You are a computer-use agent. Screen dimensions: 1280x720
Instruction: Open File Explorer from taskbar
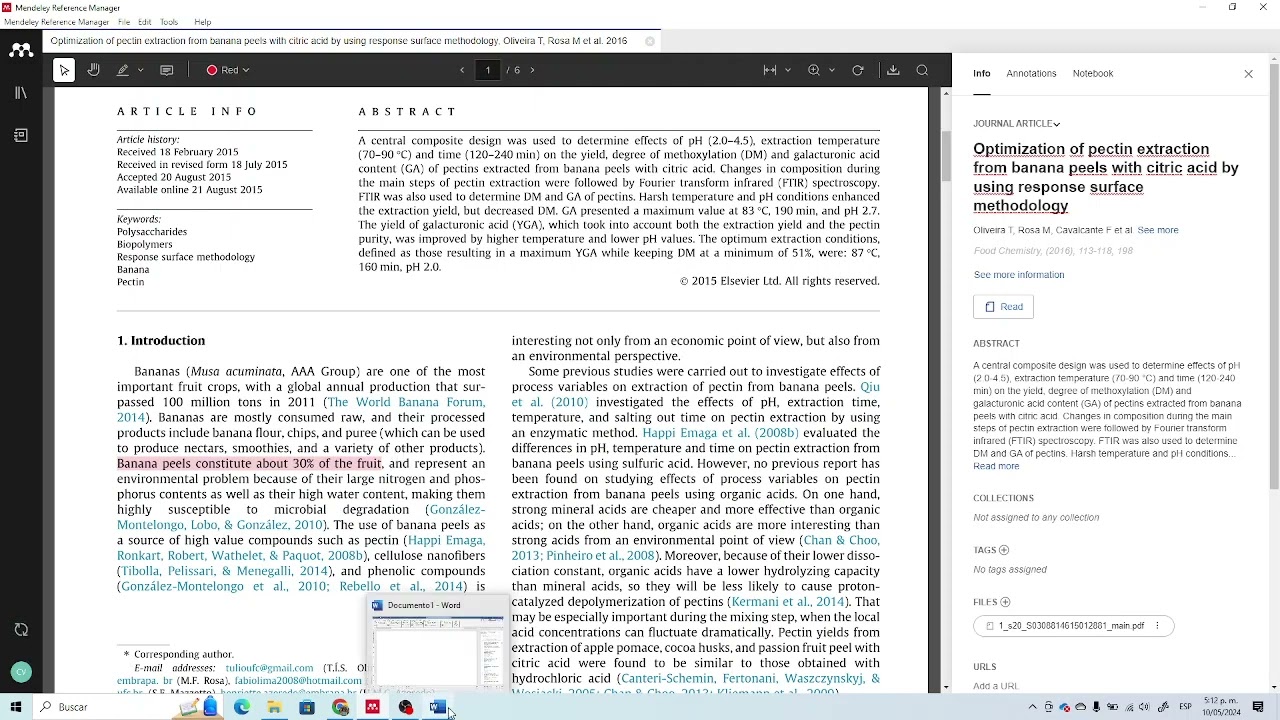274,707
